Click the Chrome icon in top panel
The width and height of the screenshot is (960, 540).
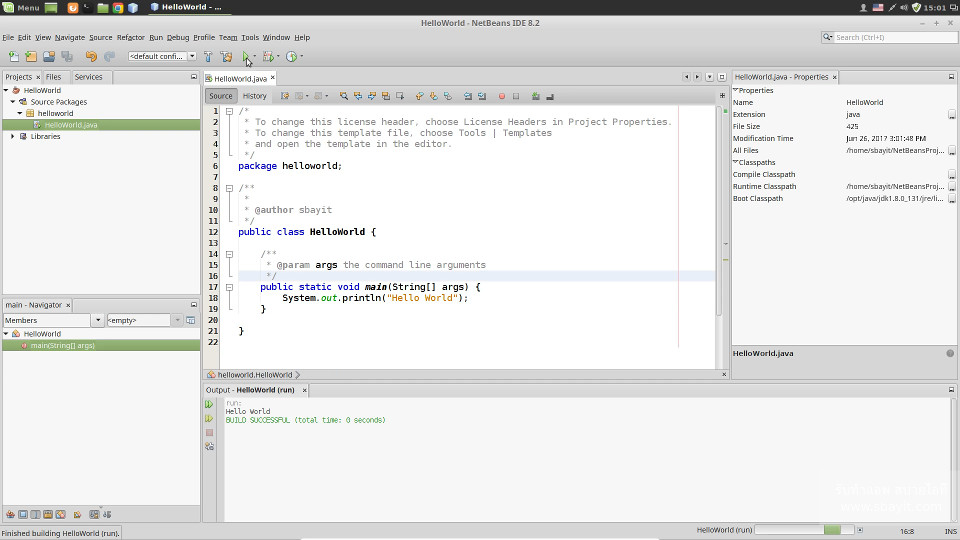click(118, 7)
